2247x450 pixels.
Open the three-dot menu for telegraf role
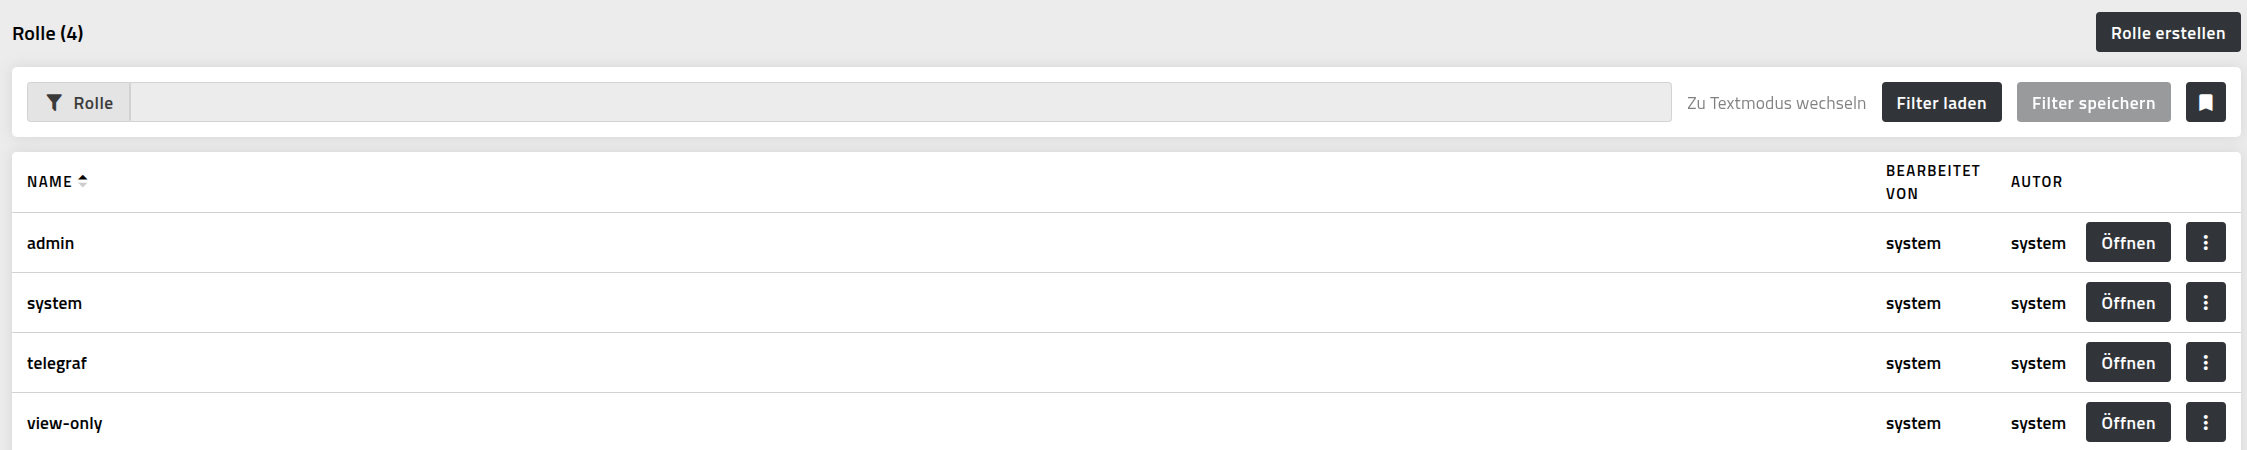2205,362
